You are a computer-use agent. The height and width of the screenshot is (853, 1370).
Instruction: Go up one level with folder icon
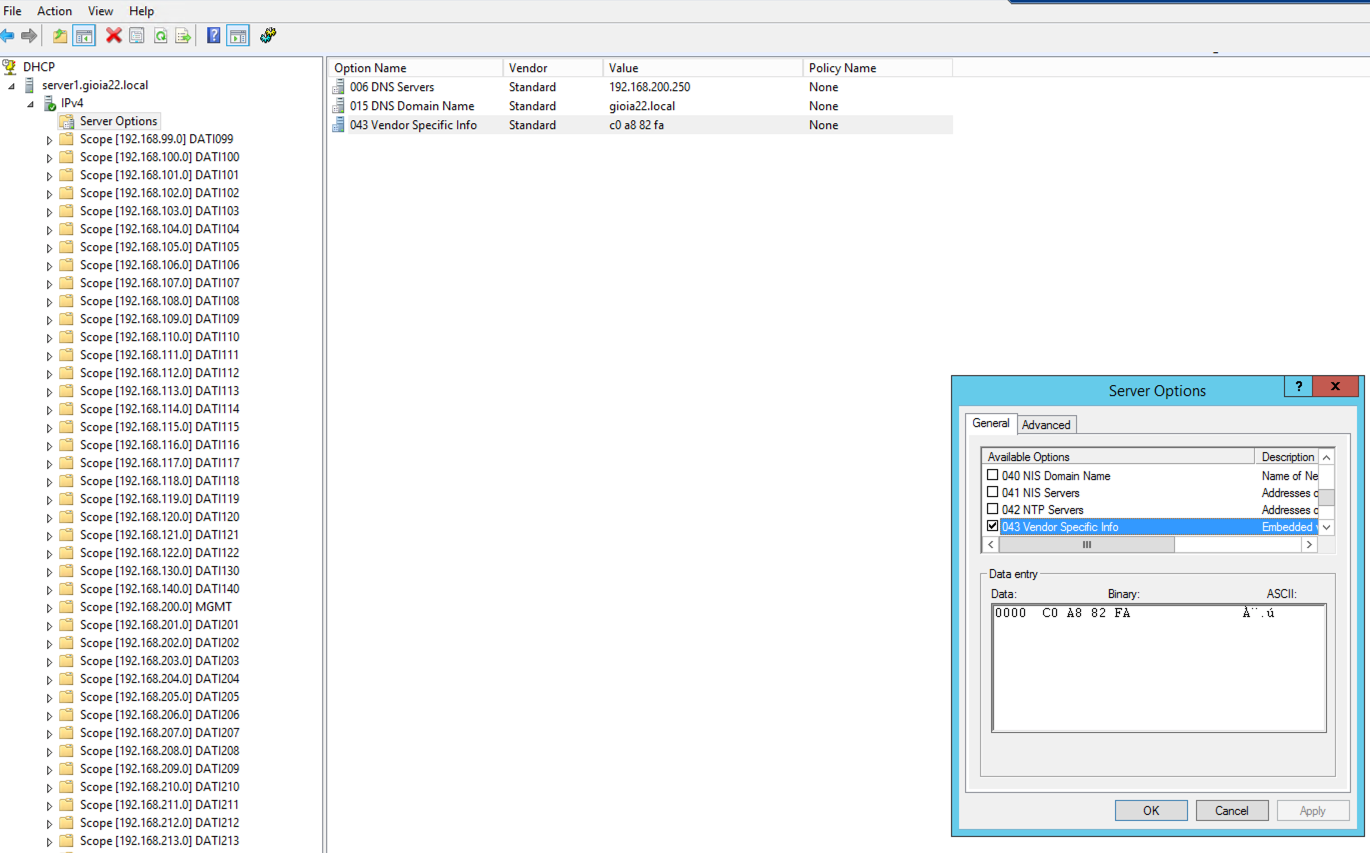tap(60, 36)
